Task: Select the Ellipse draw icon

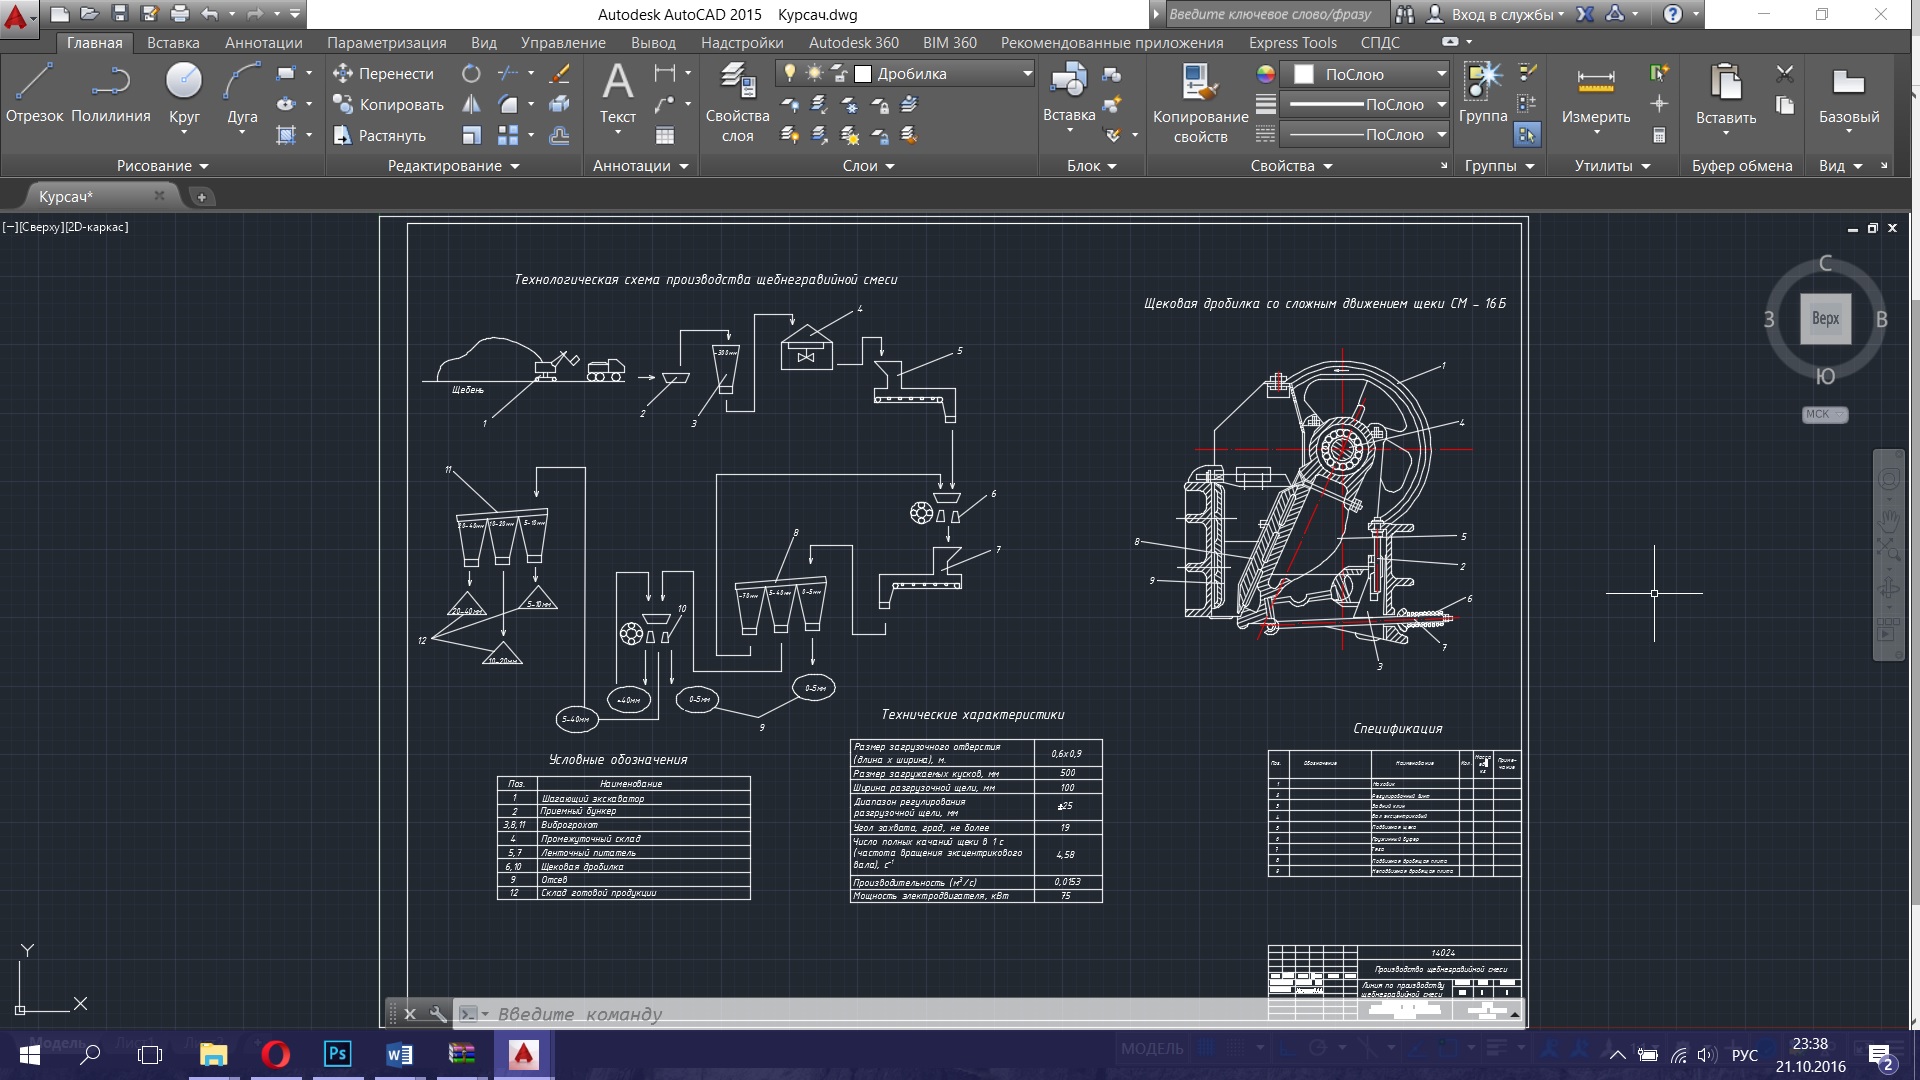Action: [x=286, y=104]
